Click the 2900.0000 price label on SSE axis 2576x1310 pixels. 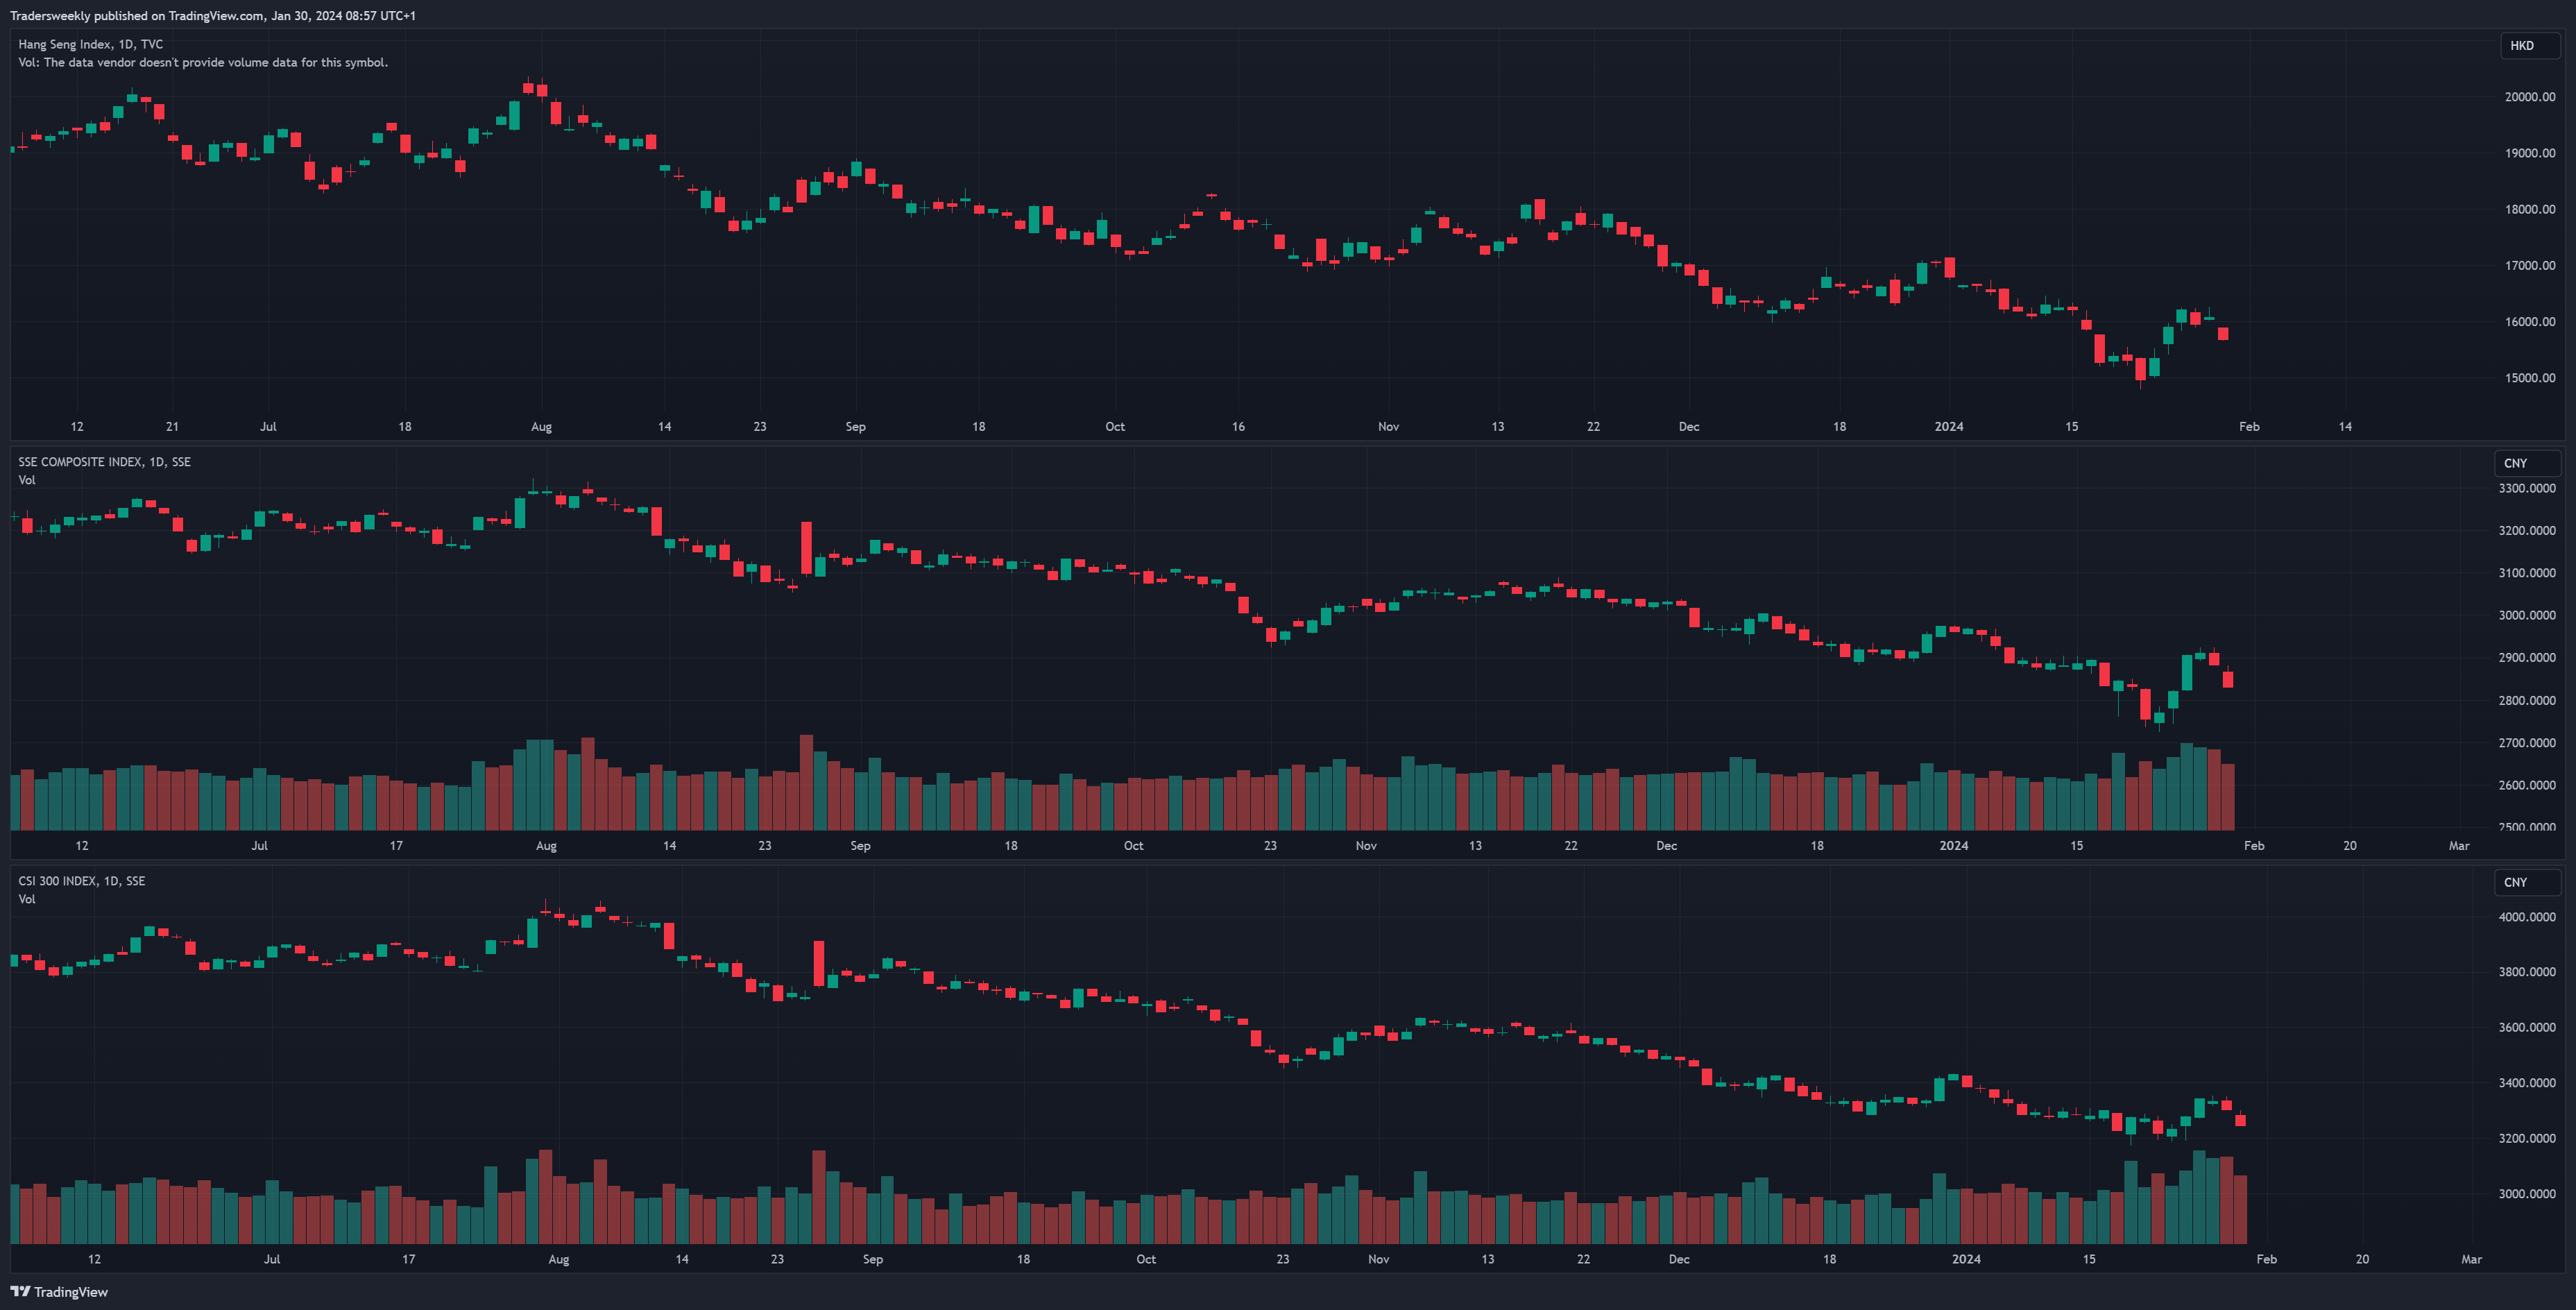click(x=2527, y=658)
